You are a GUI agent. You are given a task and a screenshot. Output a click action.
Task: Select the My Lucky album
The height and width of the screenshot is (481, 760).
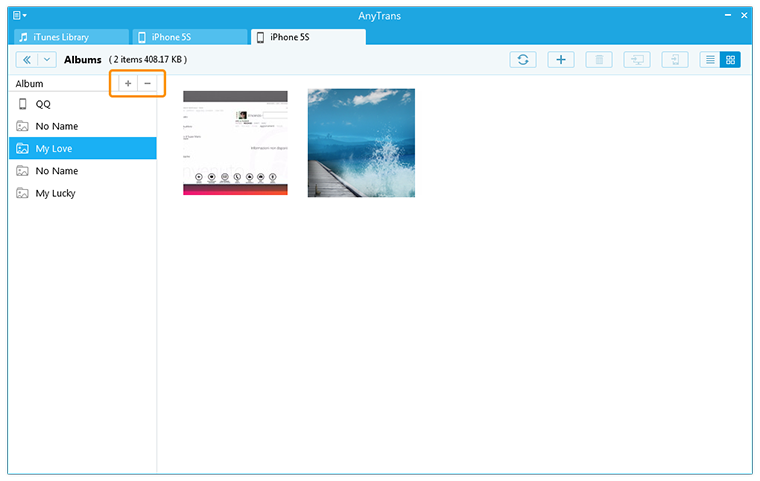coord(55,193)
